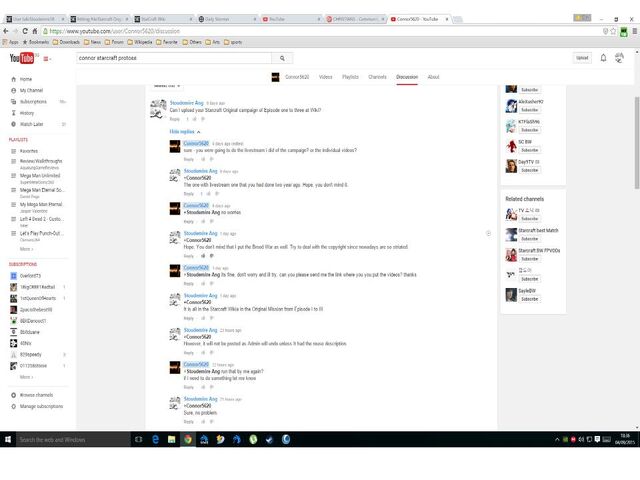Click the browser home icon
Screen dimensions: 640x480
(35, 31)
